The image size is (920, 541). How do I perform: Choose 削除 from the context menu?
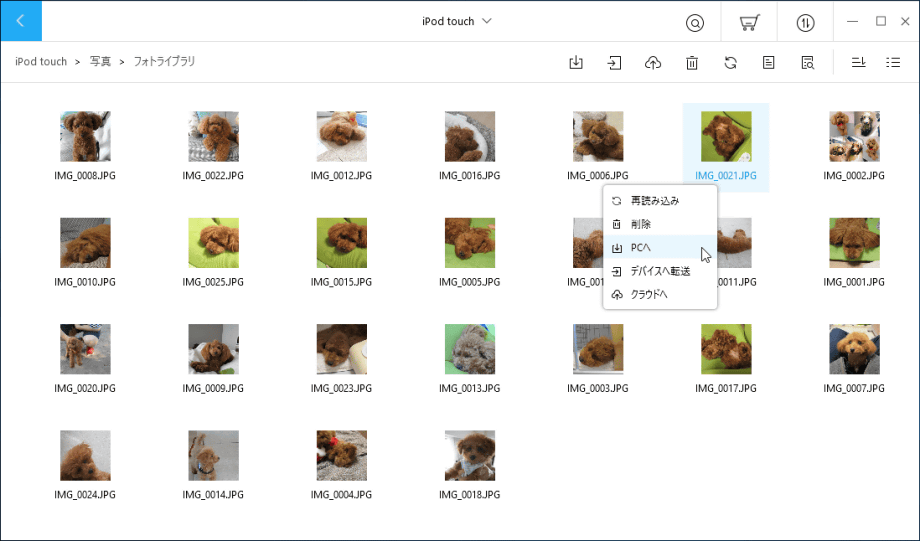point(641,225)
